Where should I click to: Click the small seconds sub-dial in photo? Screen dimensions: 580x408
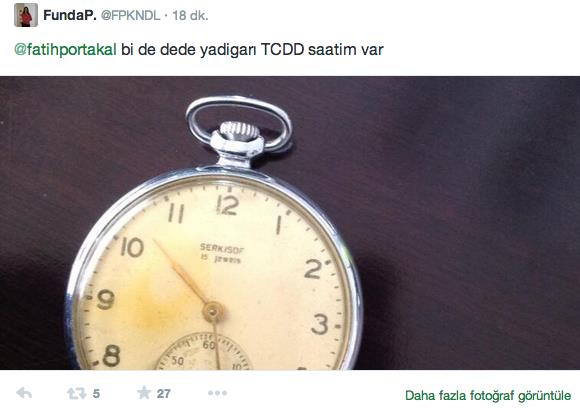[x=203, y=351]
